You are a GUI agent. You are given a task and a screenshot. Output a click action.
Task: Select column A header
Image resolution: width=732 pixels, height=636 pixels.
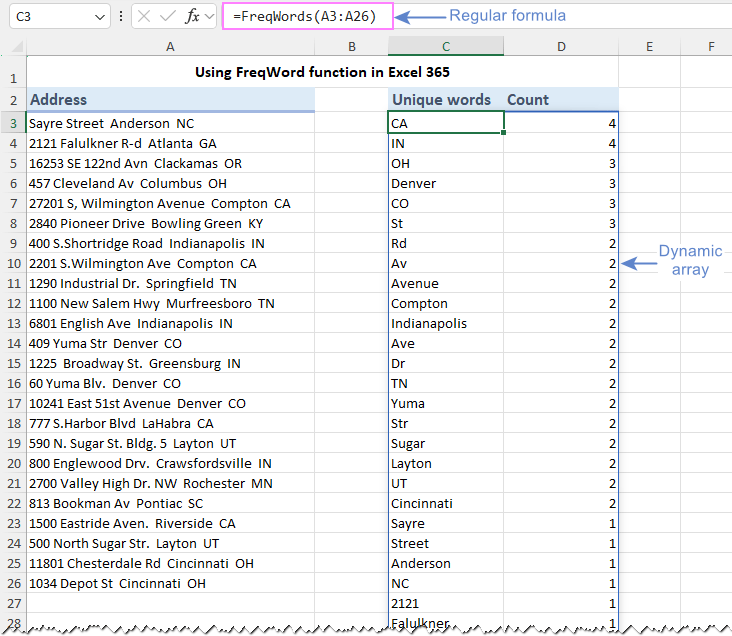point(170,46)
